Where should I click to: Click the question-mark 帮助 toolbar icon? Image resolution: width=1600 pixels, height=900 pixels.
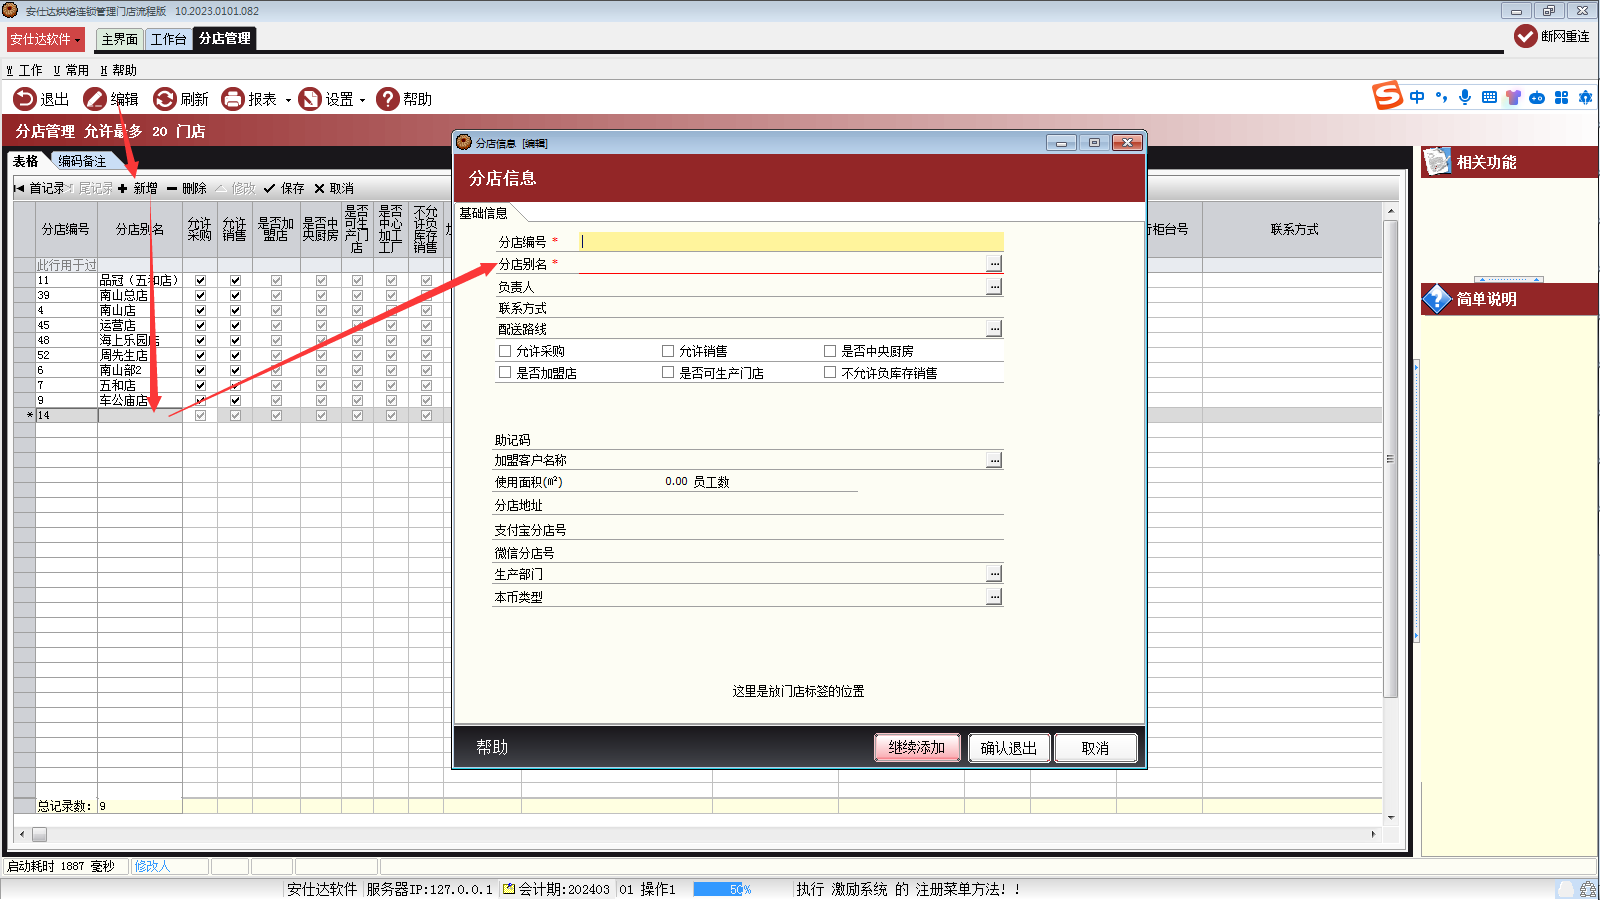(x=387, y=99)
